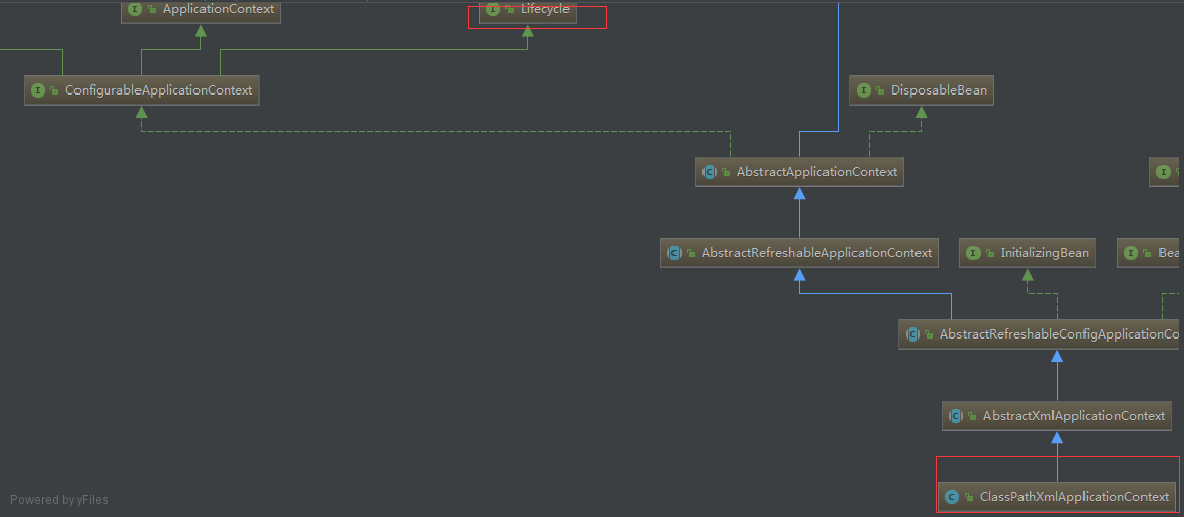This screenshot has width=1184, height=517.
Task: Click the class icon on ClassPathXmlApplicationContext
Action: (x=951, y=497)
